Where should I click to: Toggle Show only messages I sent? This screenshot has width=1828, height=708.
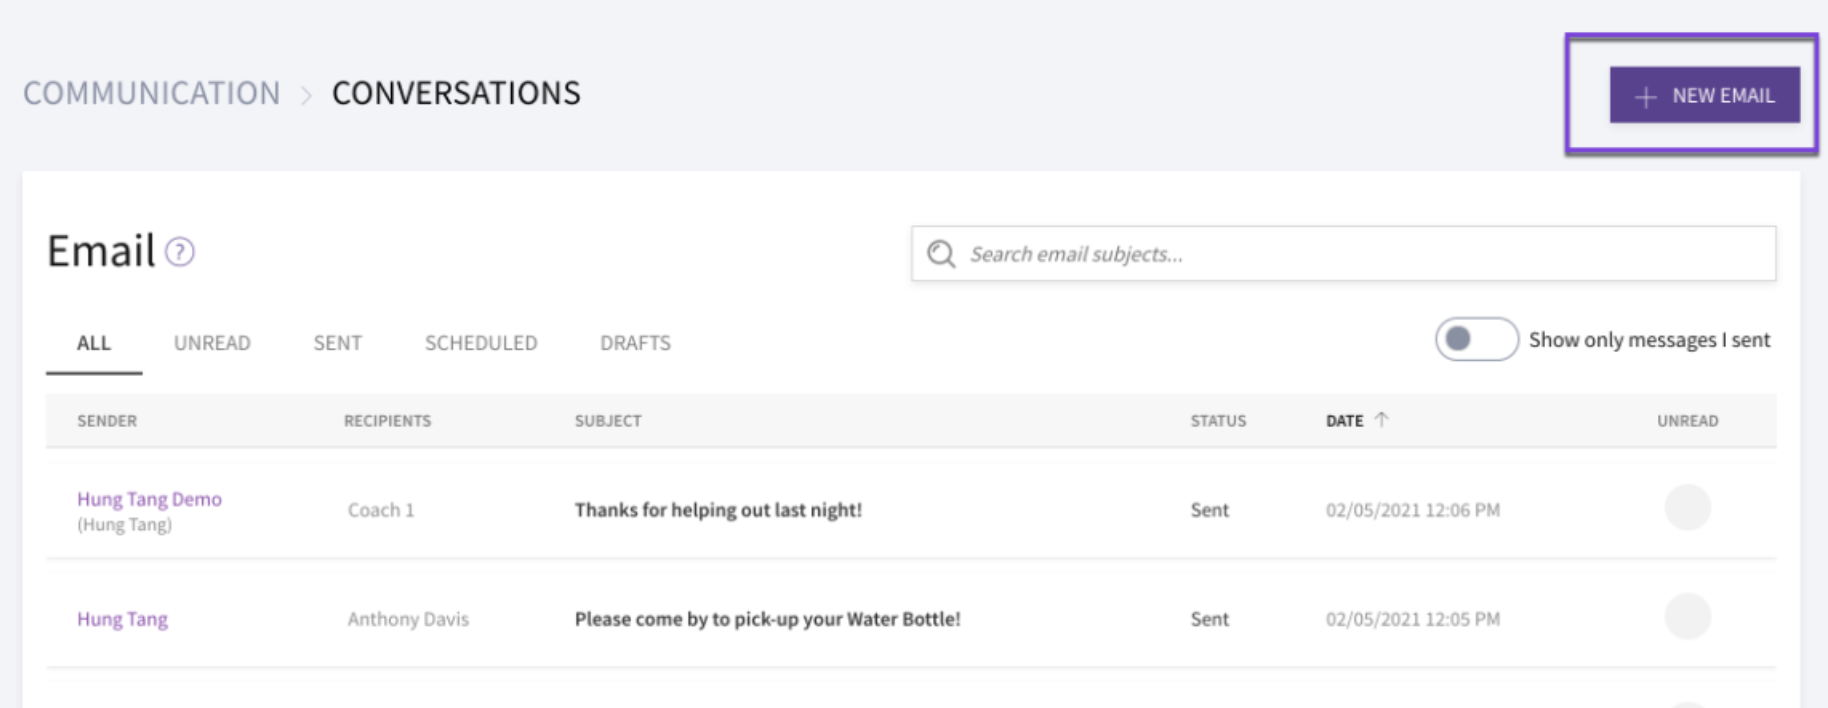coord(1476,340)
